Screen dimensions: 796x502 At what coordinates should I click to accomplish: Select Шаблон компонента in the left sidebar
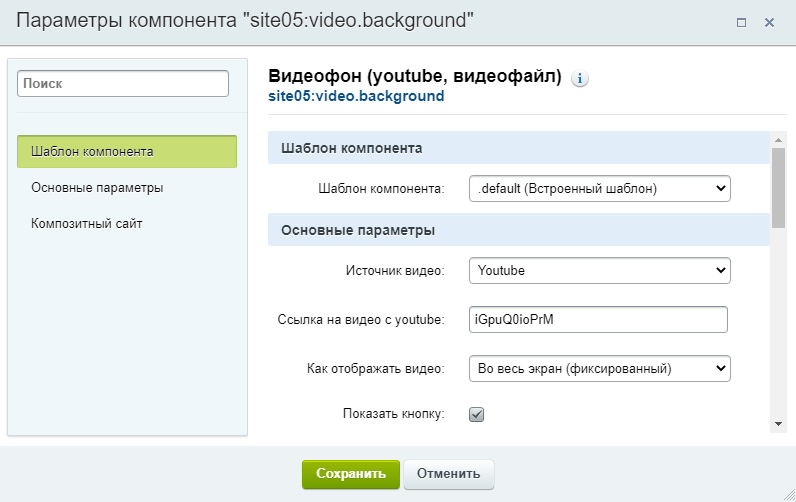127,152
